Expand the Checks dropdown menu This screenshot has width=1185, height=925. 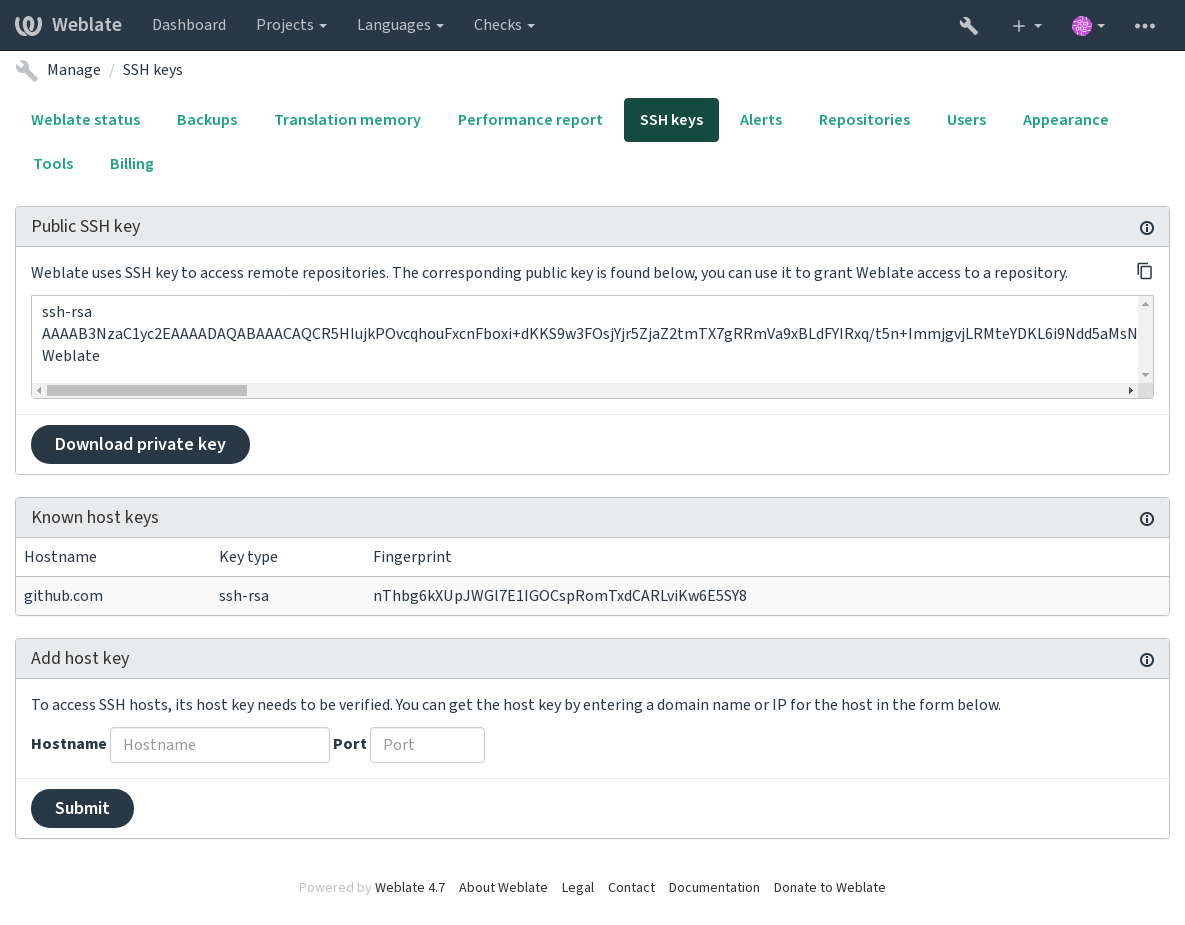[x=504, y=25]
